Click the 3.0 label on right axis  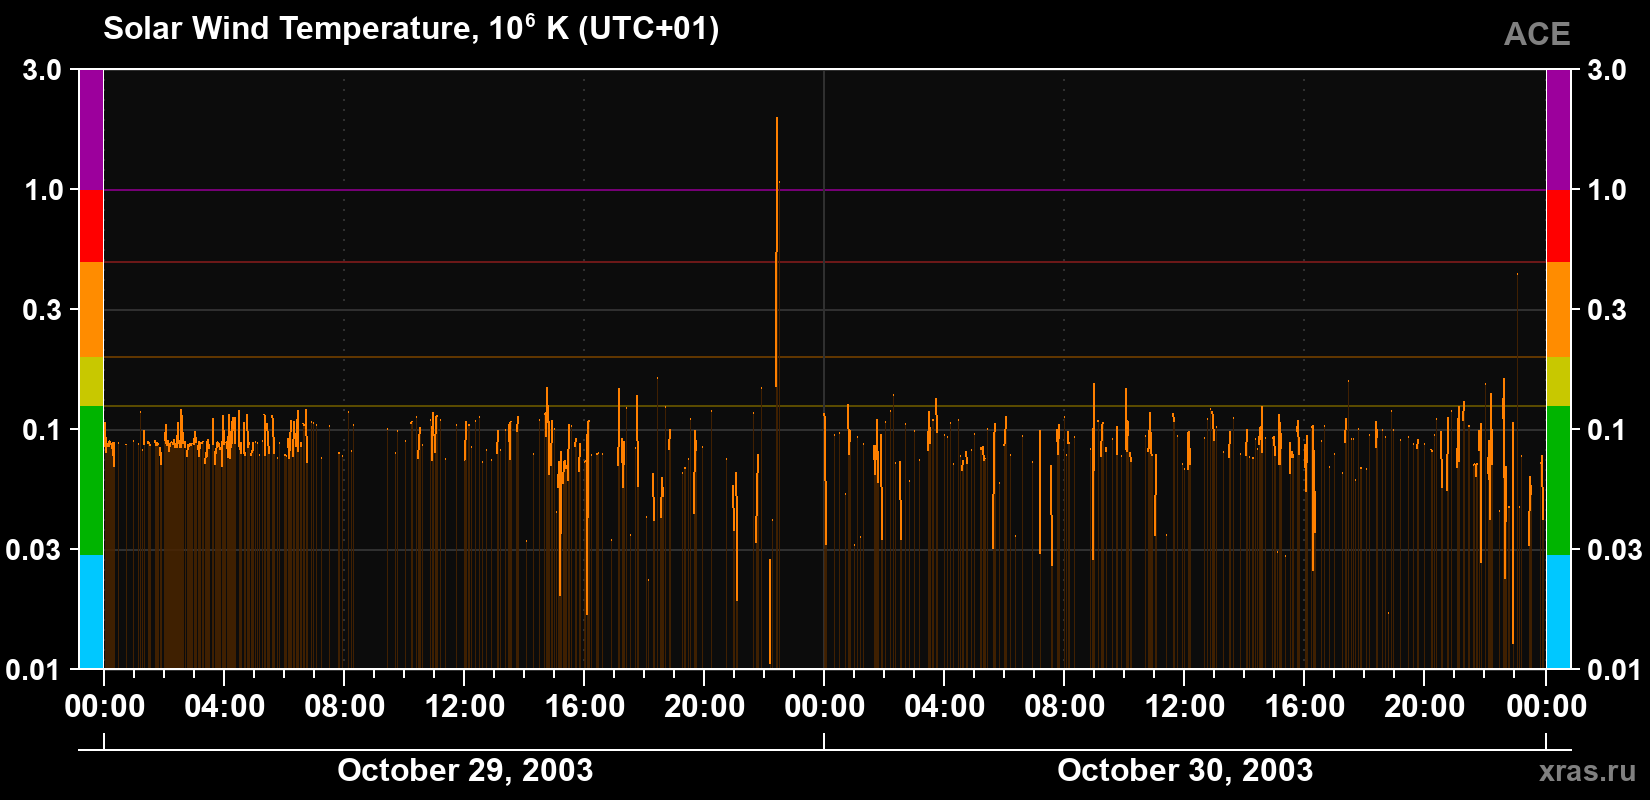[1607, 70]
